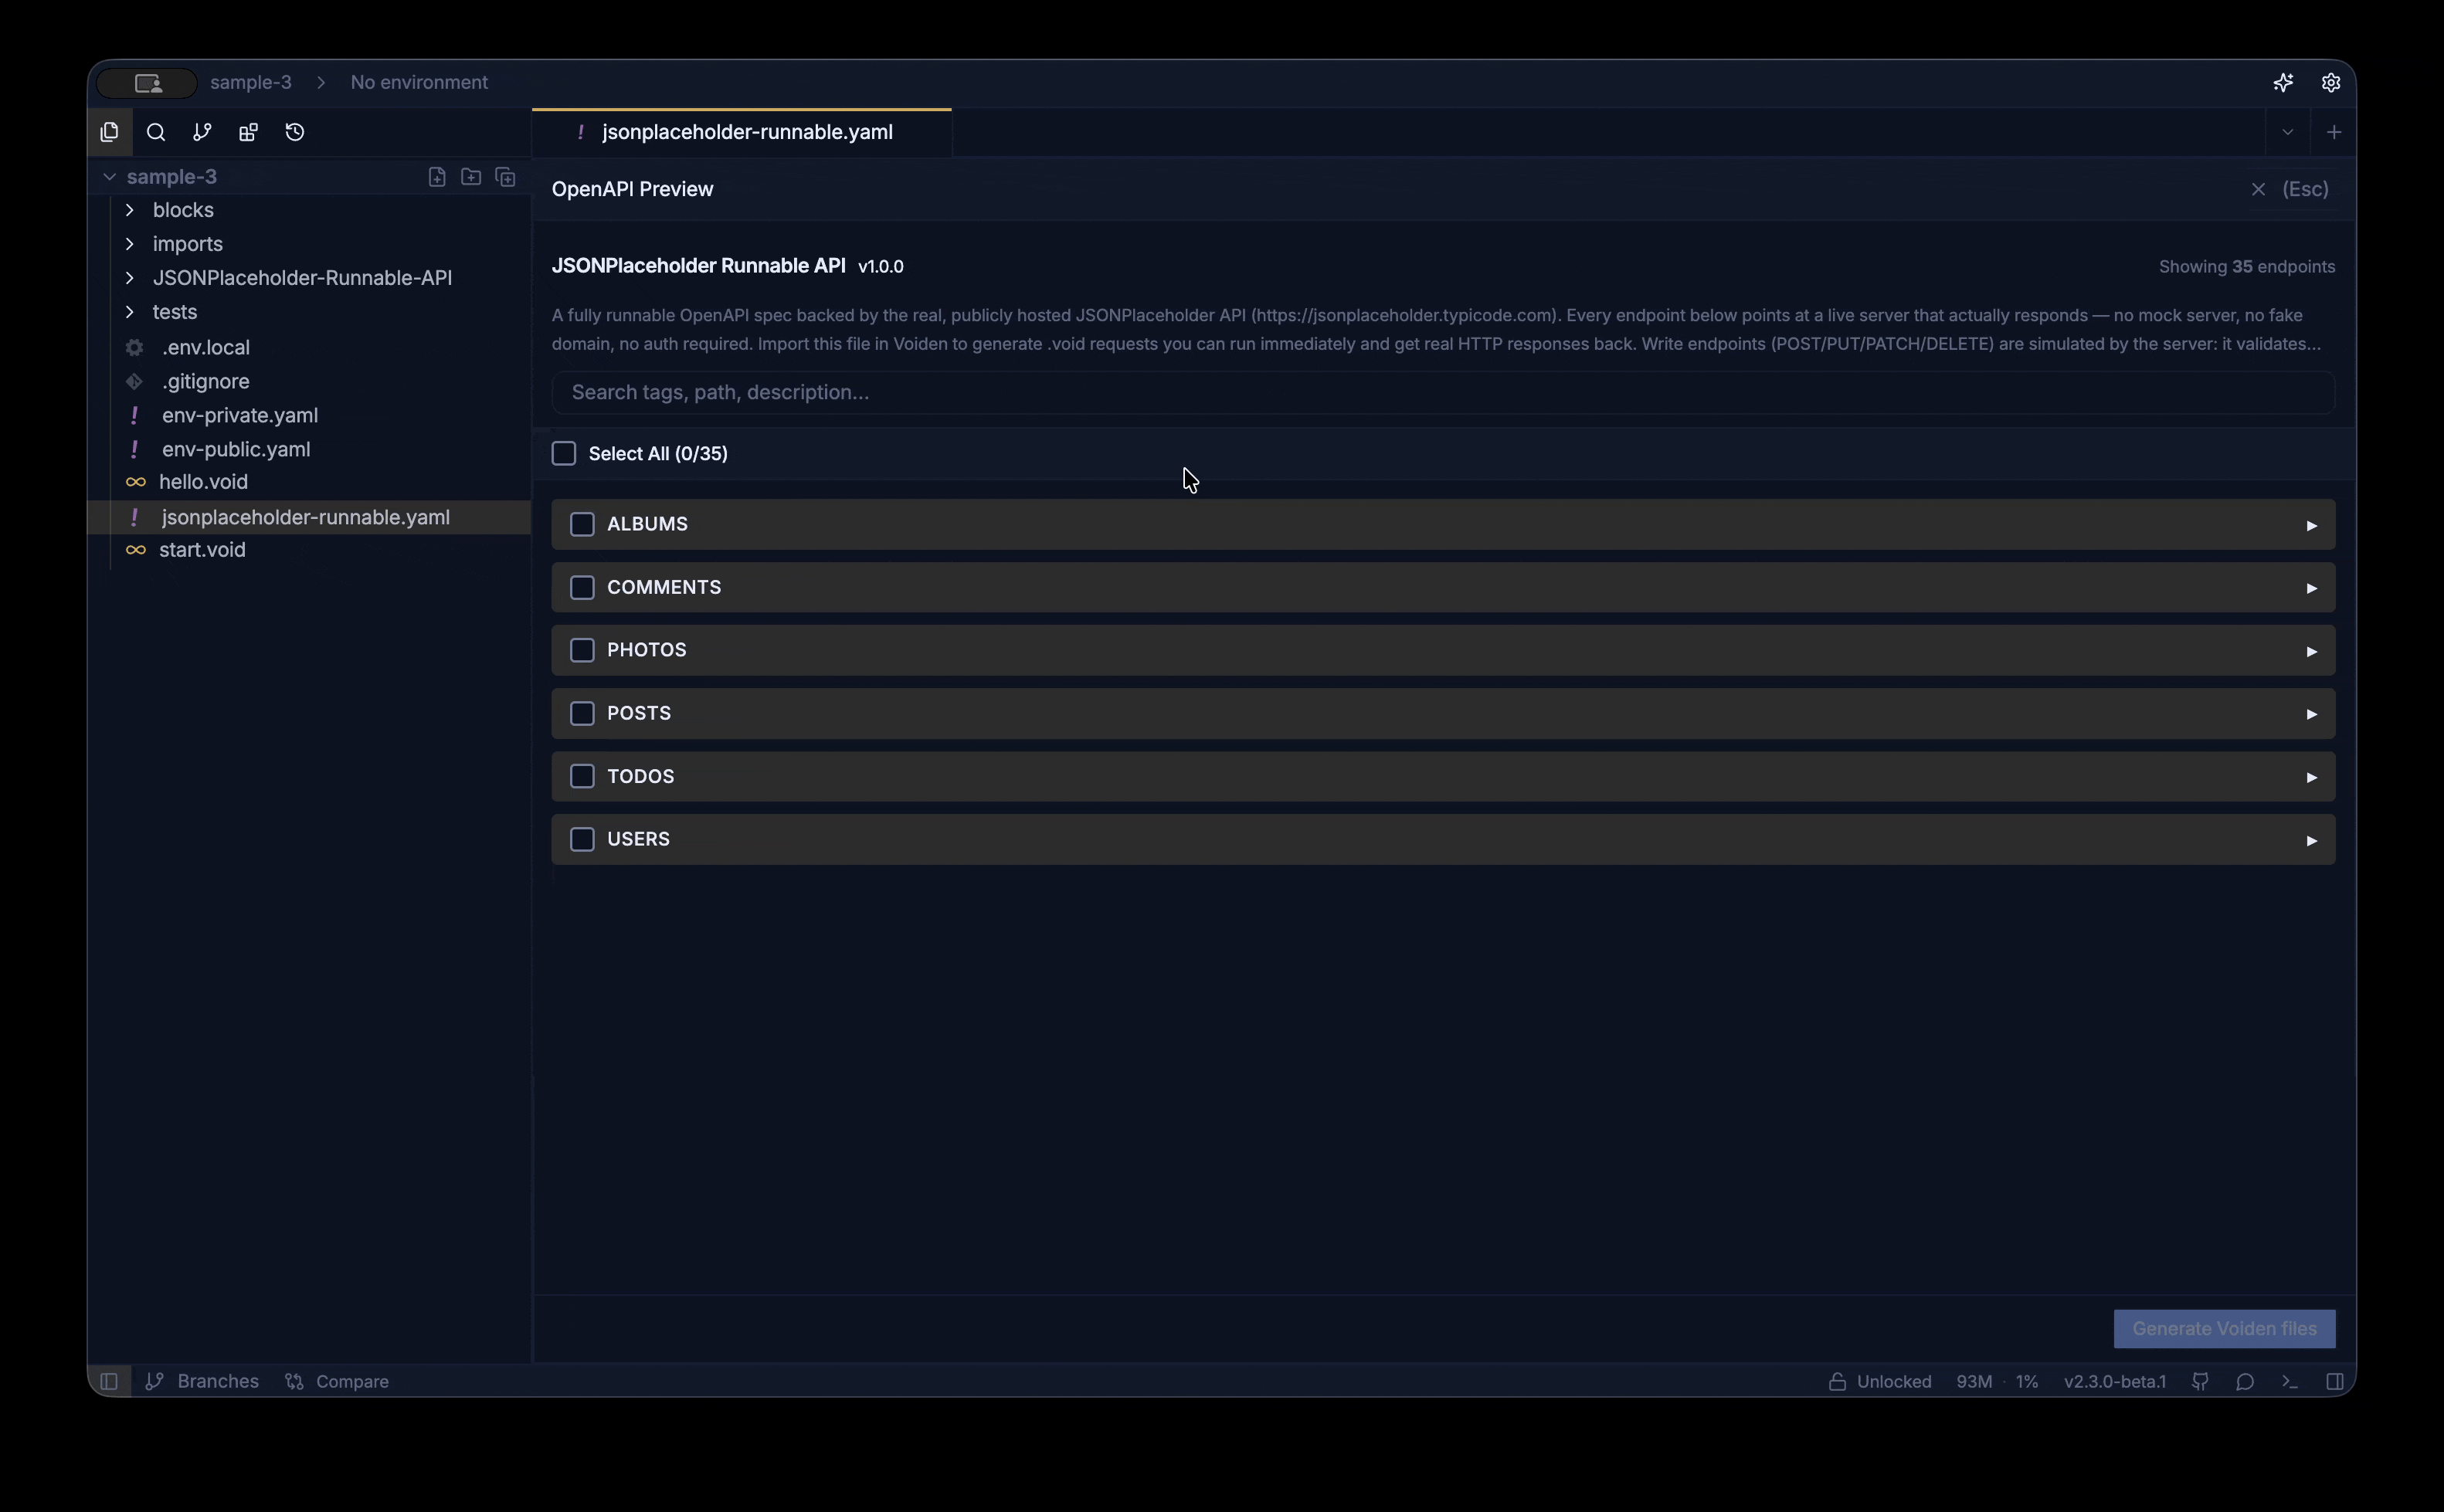The height and width of the screenshot is (1512, 2444).
Task: Open the git branch sidebar icon
Action: click(202, 132)
